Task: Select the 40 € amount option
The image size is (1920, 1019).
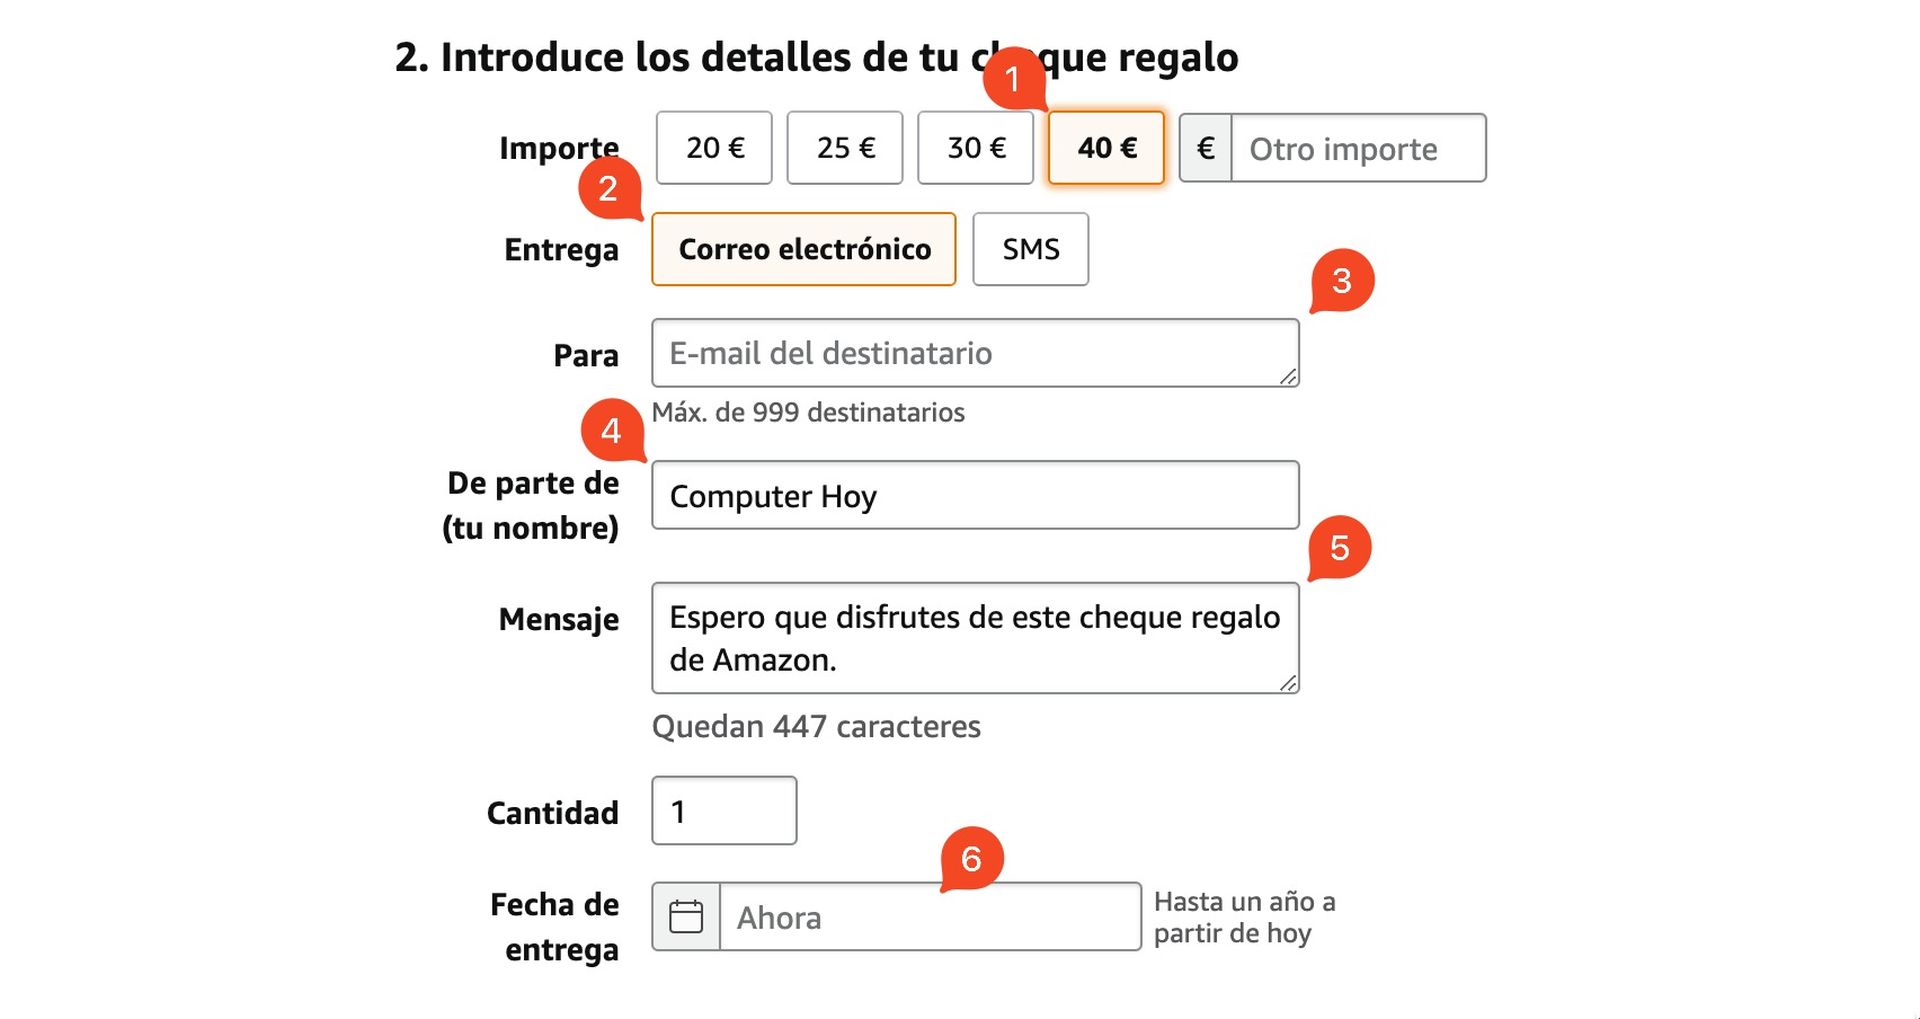Action: click(1105, 148)
